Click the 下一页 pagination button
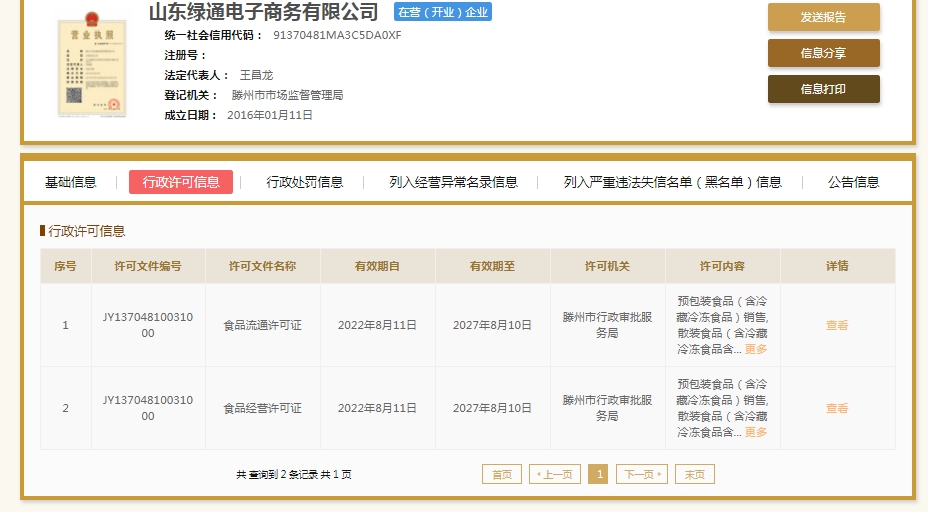This screenshot has width=928, height=512. [641, 474]
